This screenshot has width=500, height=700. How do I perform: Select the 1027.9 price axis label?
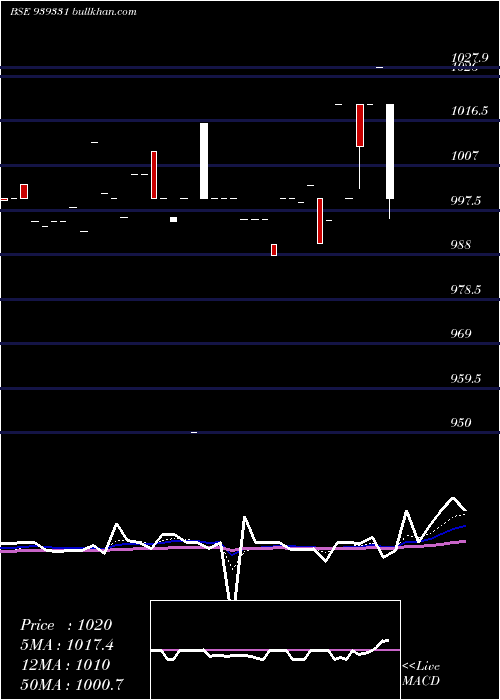(469, 57)
